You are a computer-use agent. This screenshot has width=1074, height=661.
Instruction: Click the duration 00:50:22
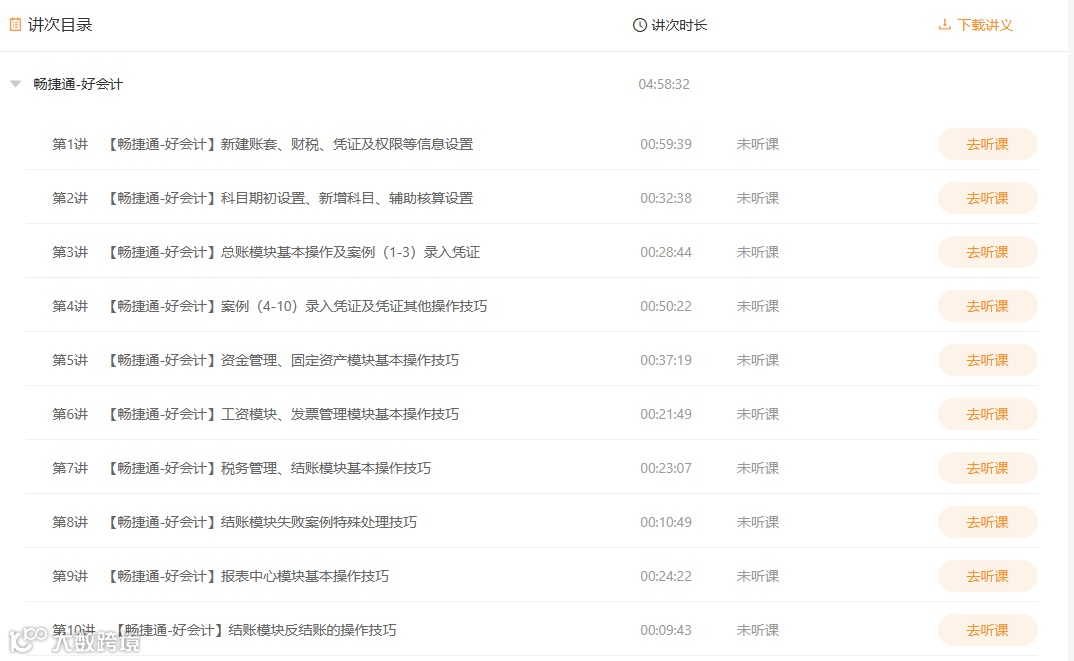[666, 306]
